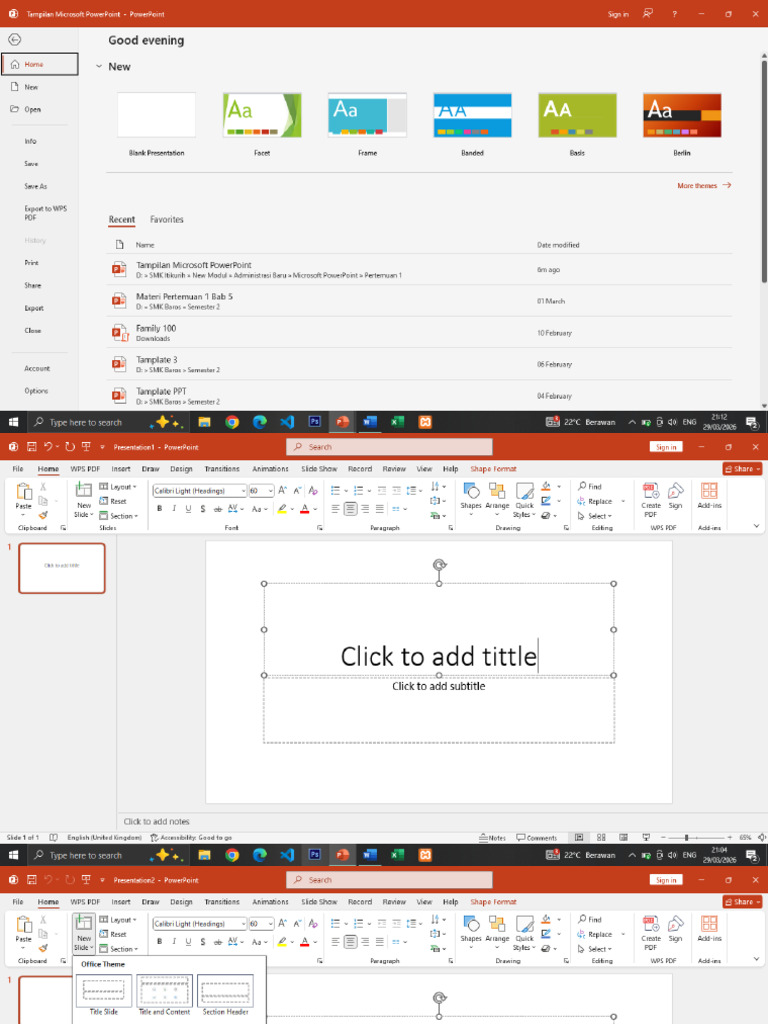
Task: Click Notes button in Presentation1 status bar
Action: [x=492, y=837]
